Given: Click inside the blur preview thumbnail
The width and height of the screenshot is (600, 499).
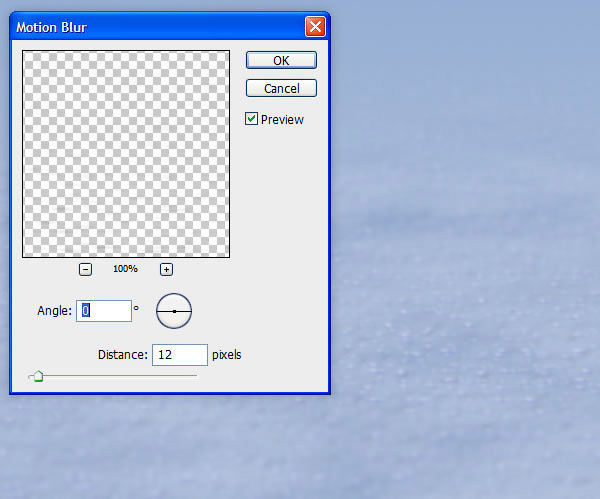Looking at the screenshot, I should pyautogui.click(x=126, y=154).
